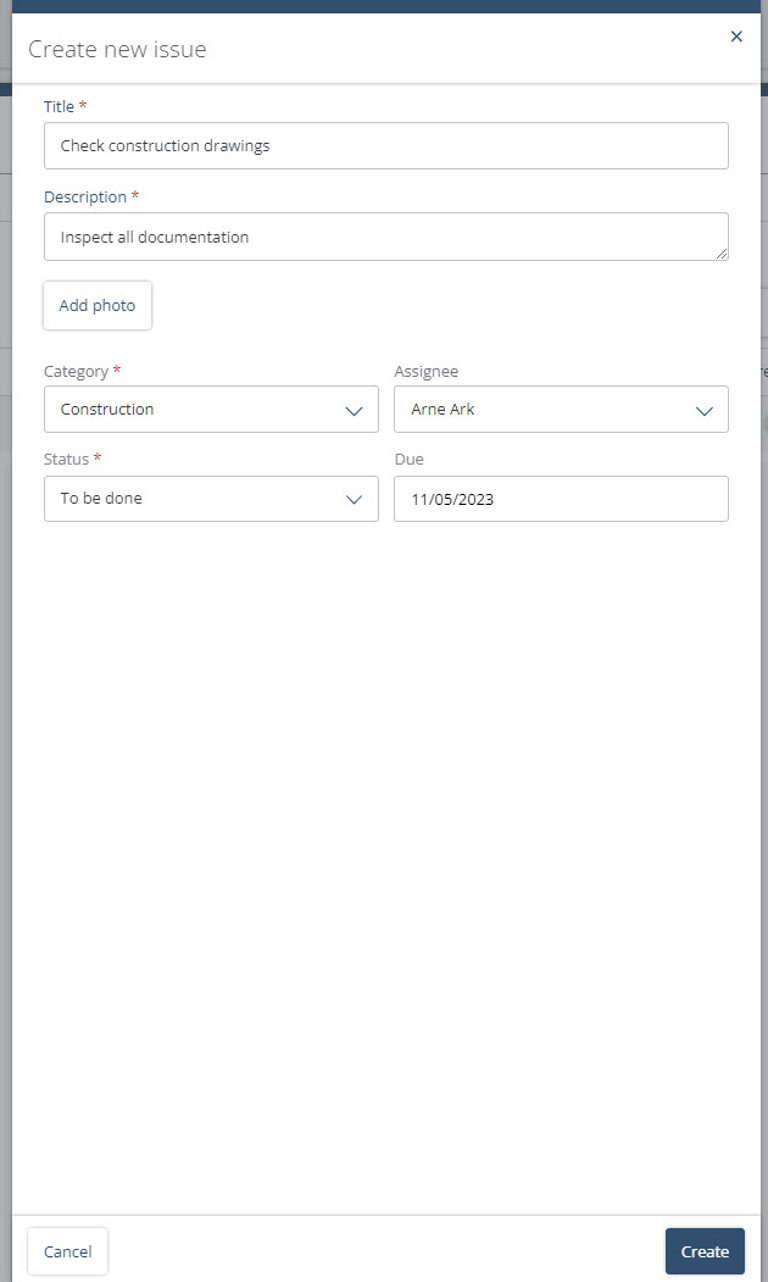The width and height of the screenshot is (768, 1282).
Task: Close the Create new issue dialog
Action: (x=736, y=37)
